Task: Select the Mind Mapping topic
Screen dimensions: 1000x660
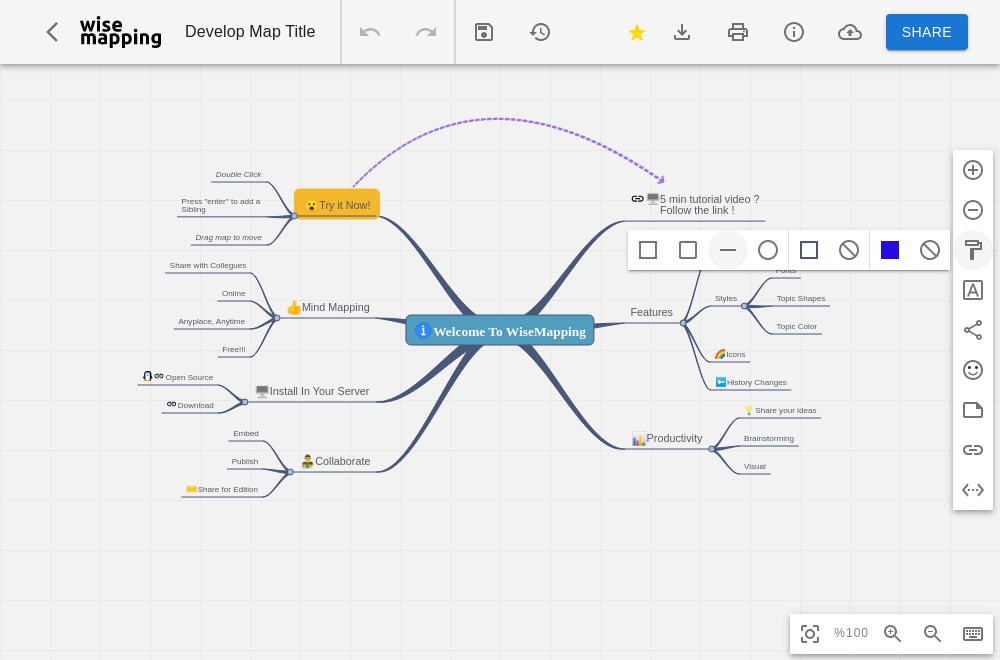Action: [x=328, y=307]
